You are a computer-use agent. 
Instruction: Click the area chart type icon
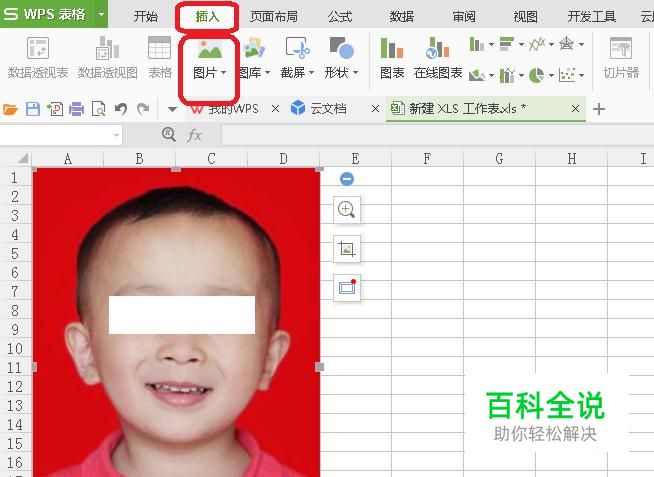[x=477, y=75]
